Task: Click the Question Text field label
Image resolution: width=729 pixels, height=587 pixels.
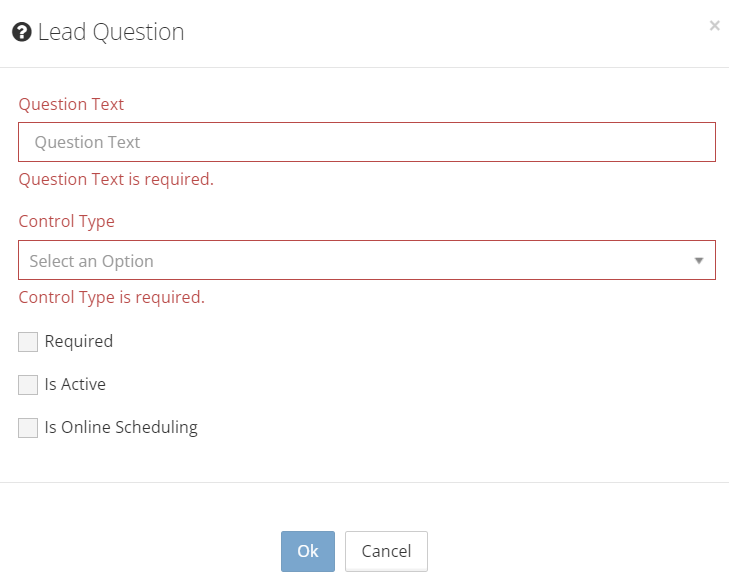Action: click(x=71, y=104)
